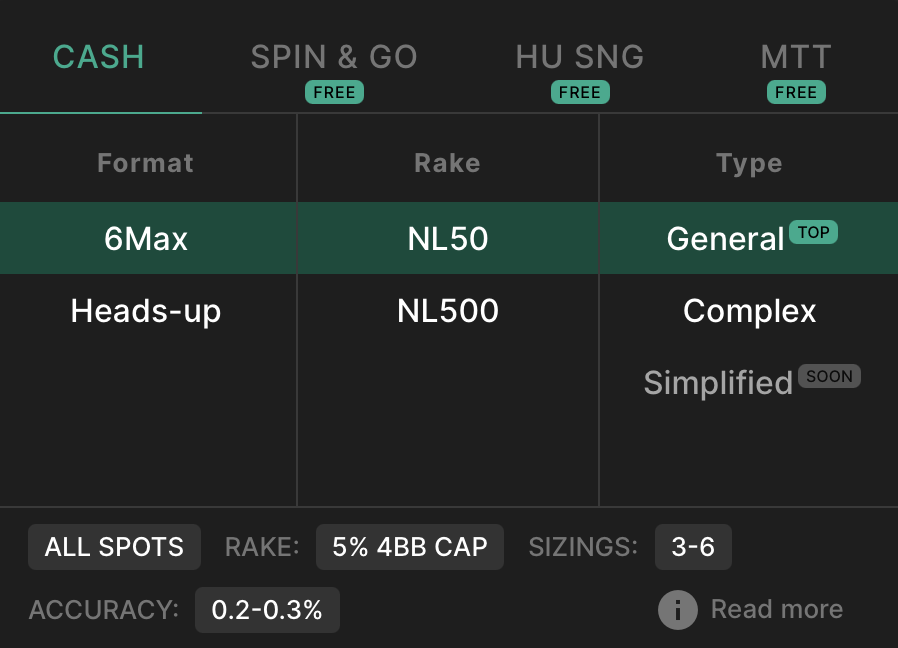Click the TOP badge next to General
Screen dimensions: 898x648
point(813,232)
